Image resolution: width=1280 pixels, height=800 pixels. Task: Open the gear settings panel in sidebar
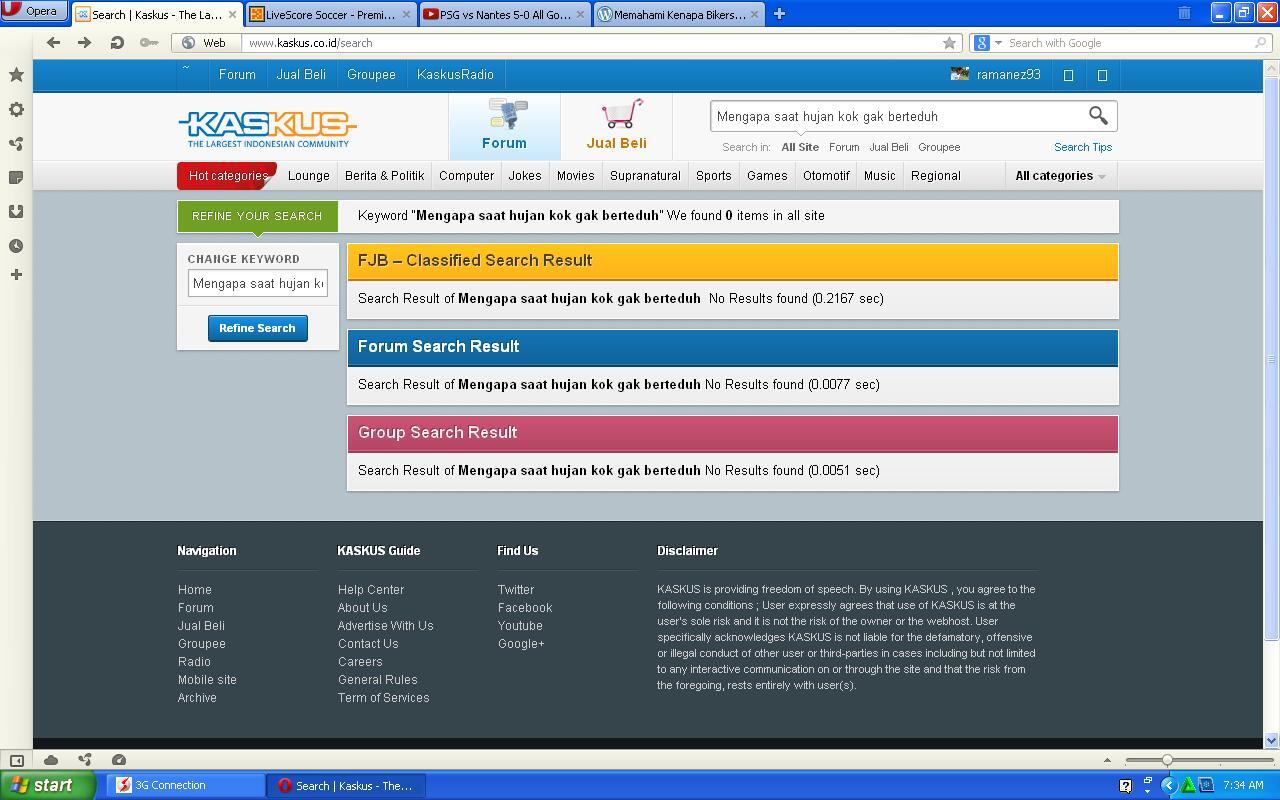point(16,110)
